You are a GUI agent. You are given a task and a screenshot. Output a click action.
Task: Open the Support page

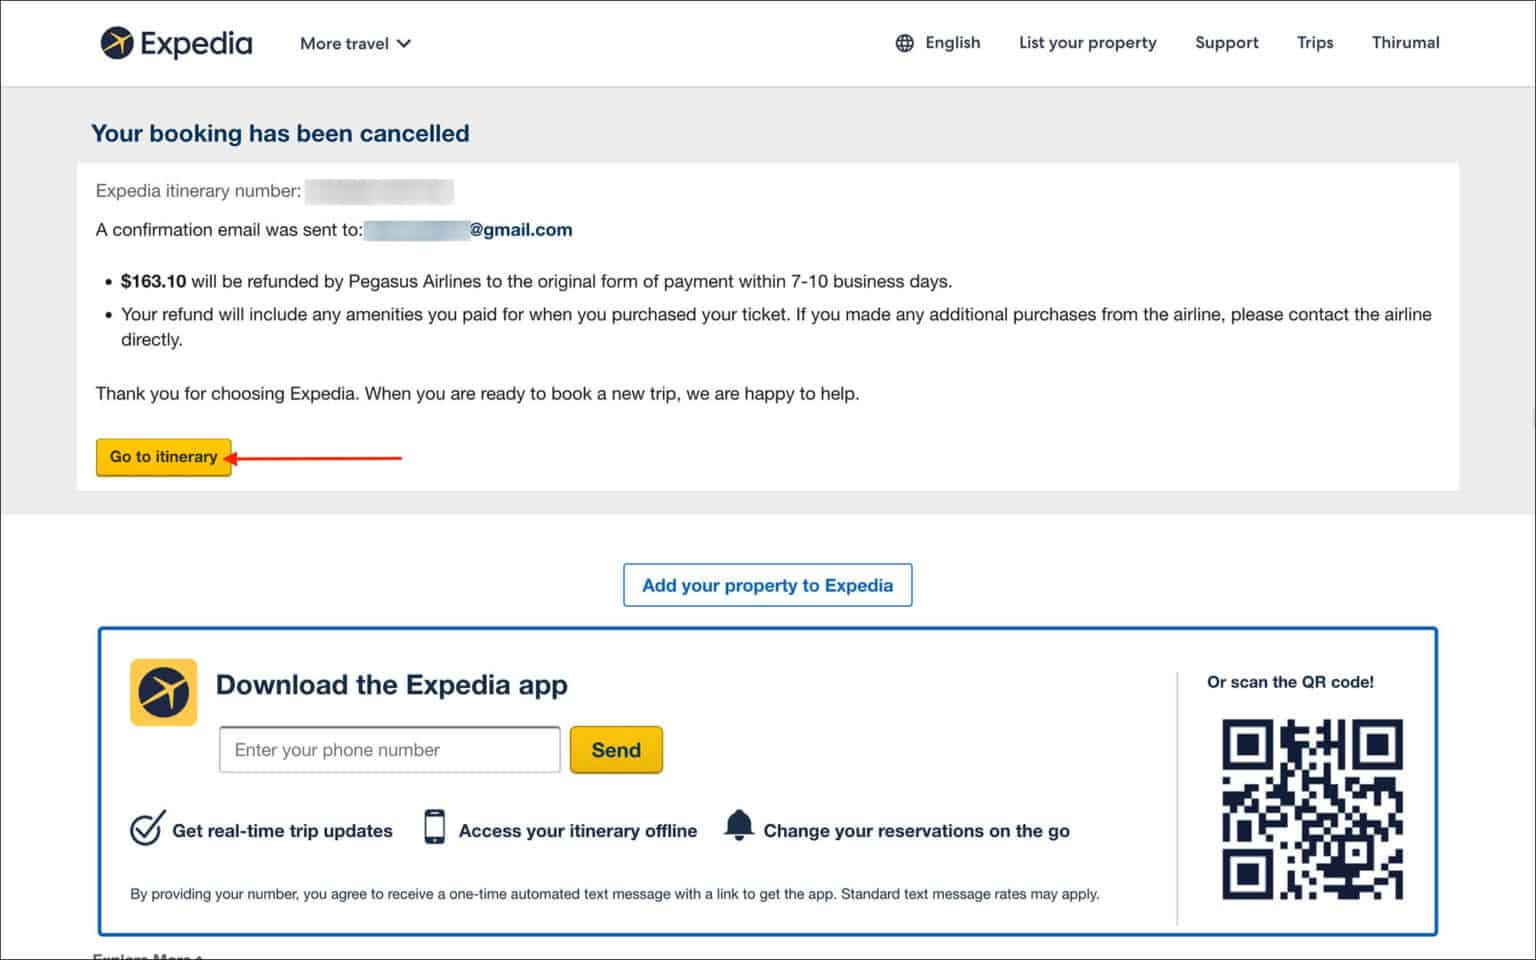(1226, 42)
